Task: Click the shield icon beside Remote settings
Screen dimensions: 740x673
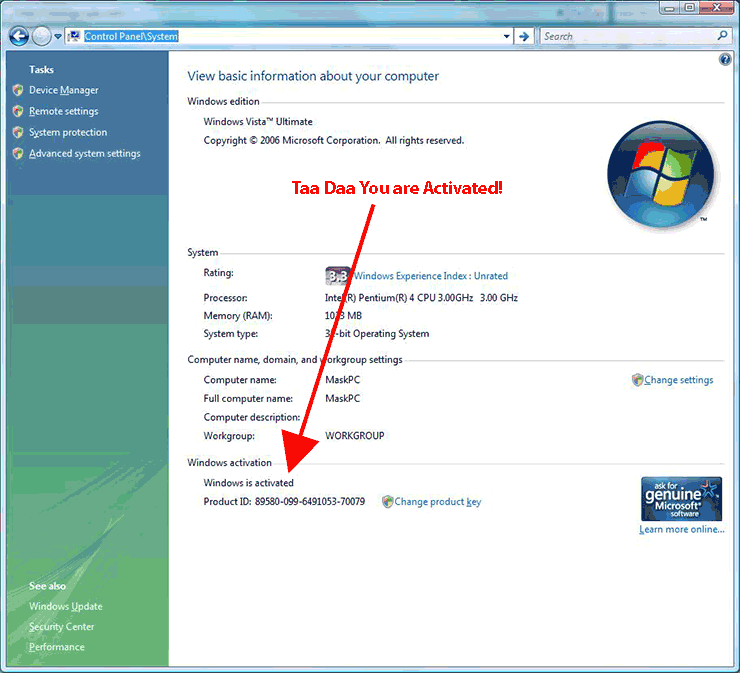Action: [x=18, y=111]
